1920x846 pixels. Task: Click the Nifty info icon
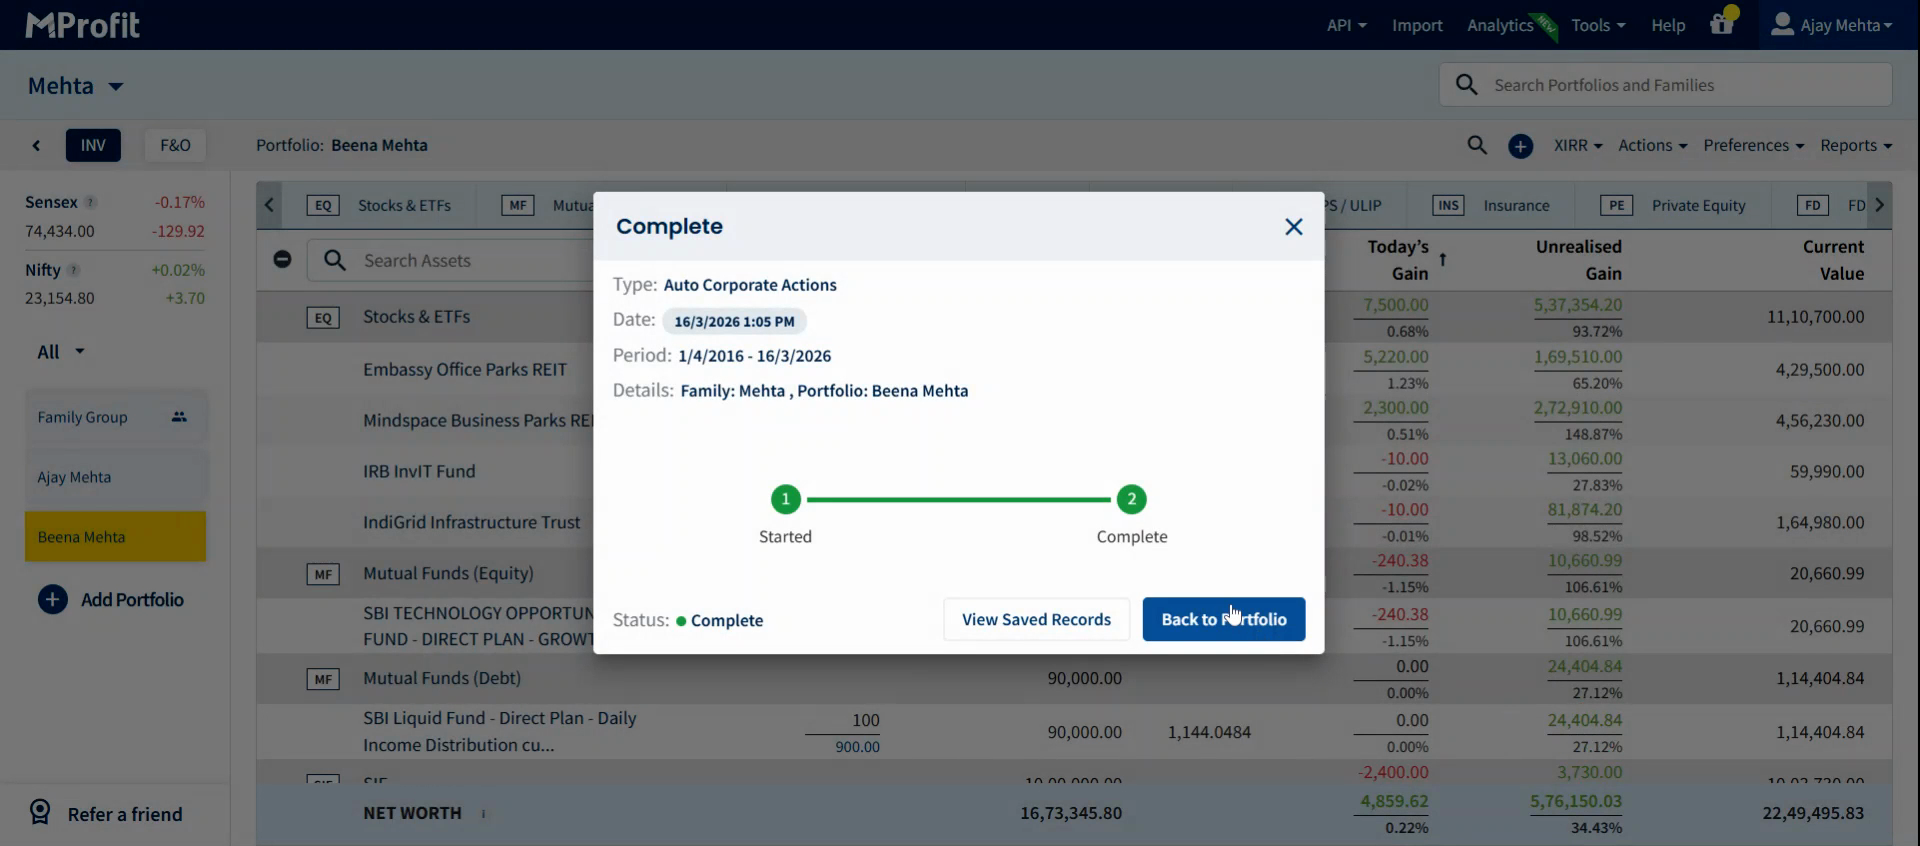(x=73, y=270)
